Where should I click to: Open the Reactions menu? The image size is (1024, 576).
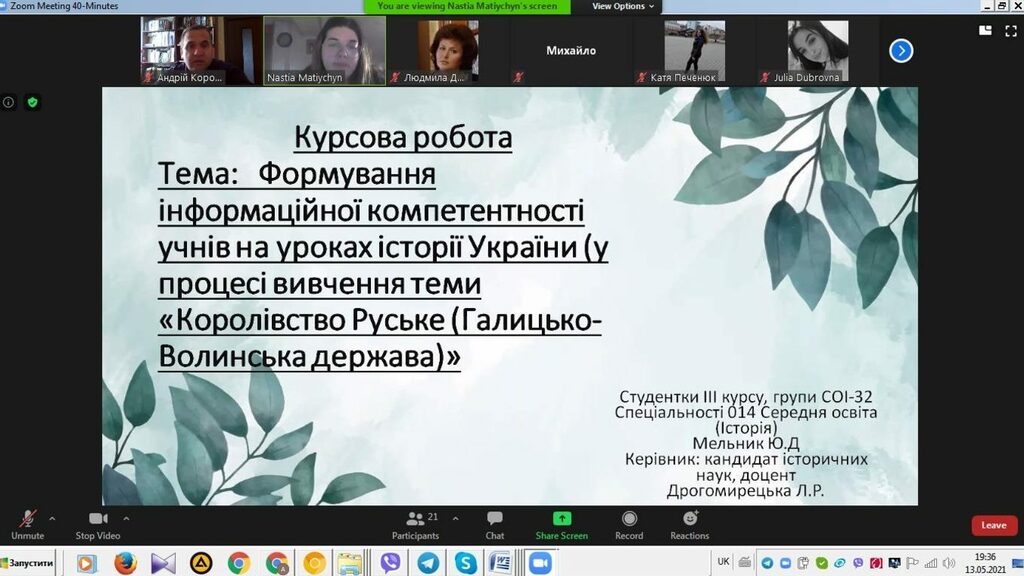coord(689,523)
